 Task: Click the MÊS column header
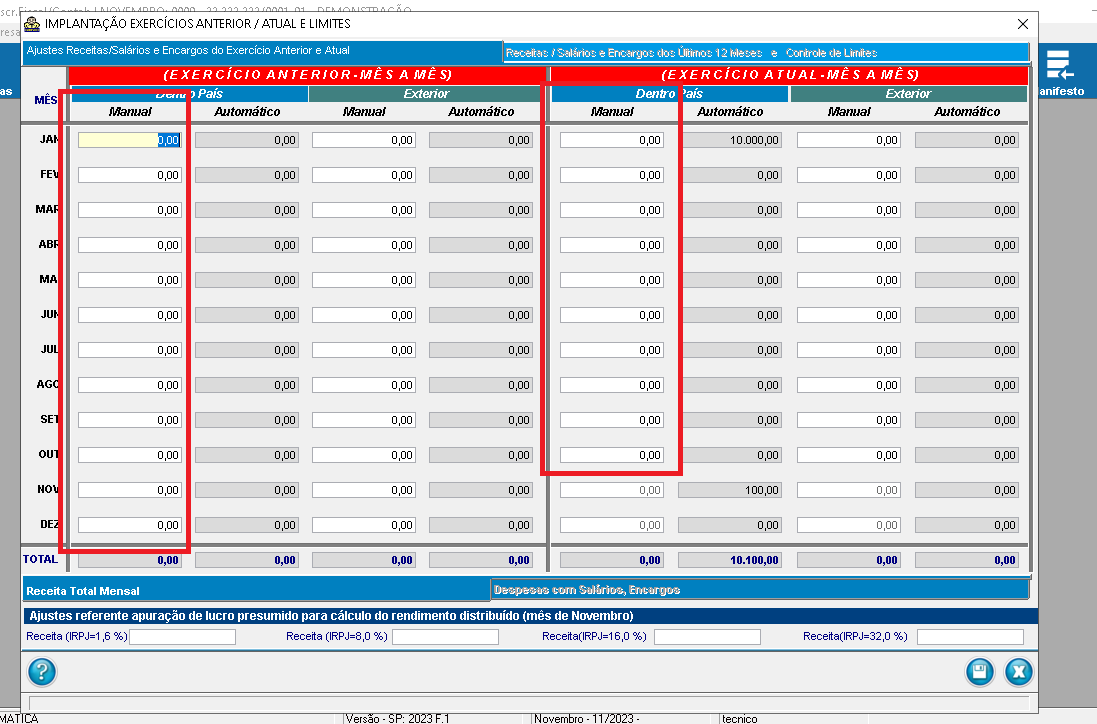(x=46, y=100)
